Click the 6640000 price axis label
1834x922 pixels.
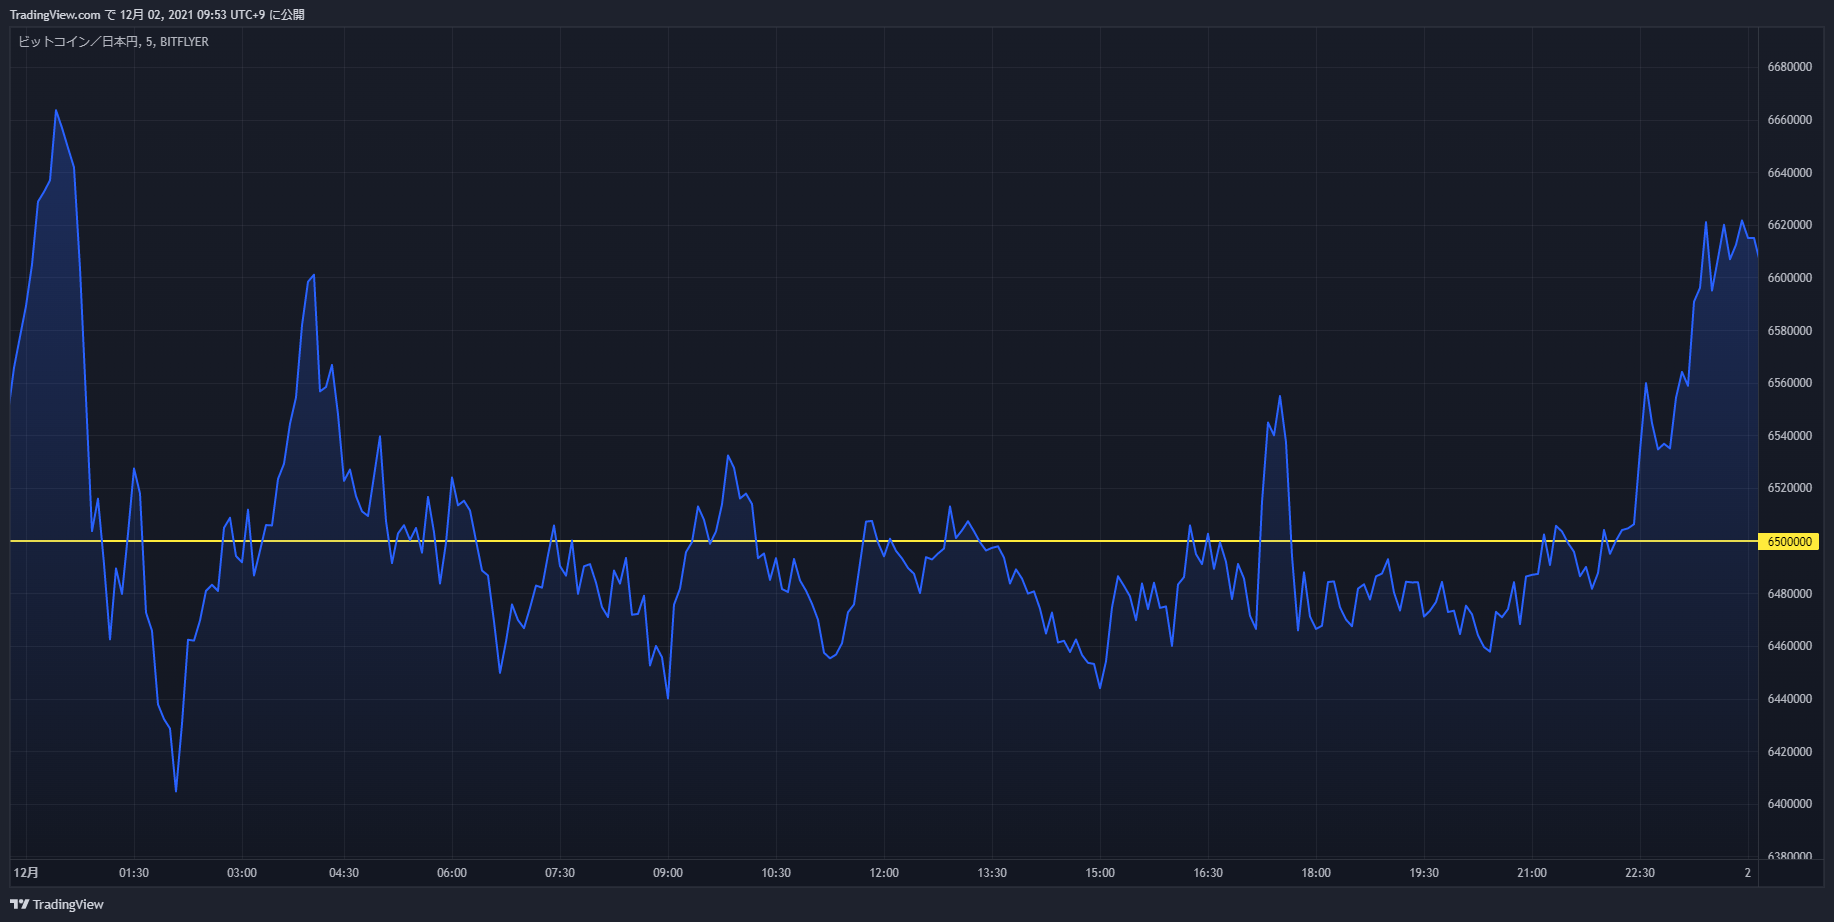point(1789,173)
